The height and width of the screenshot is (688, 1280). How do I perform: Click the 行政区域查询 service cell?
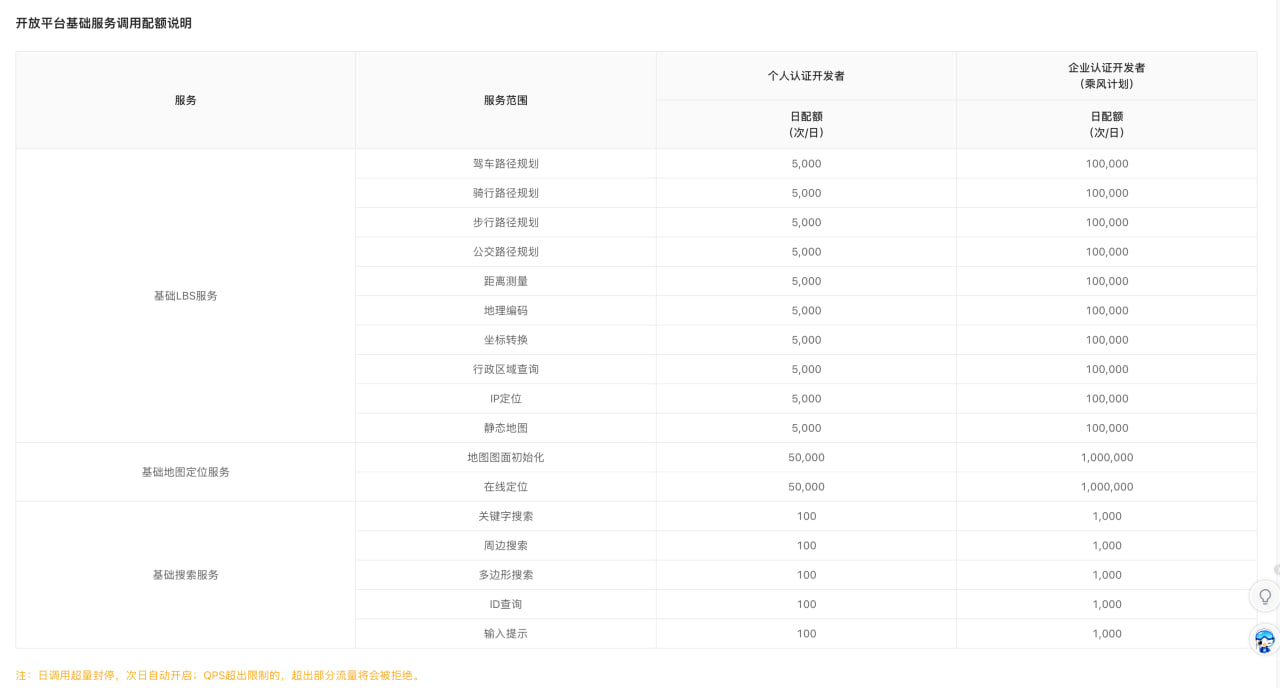(505, 369)
